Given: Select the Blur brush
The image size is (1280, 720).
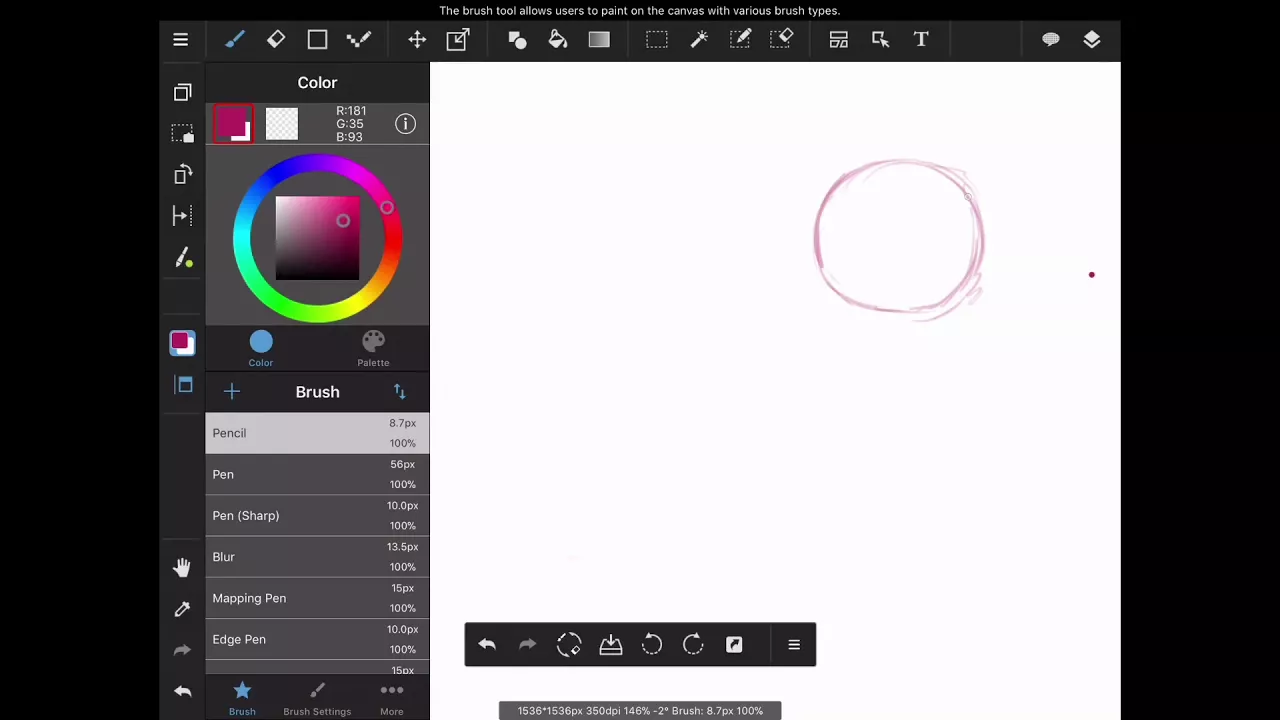Looking at the screenshot, I should pyautogui.click(x=317, y=557).
